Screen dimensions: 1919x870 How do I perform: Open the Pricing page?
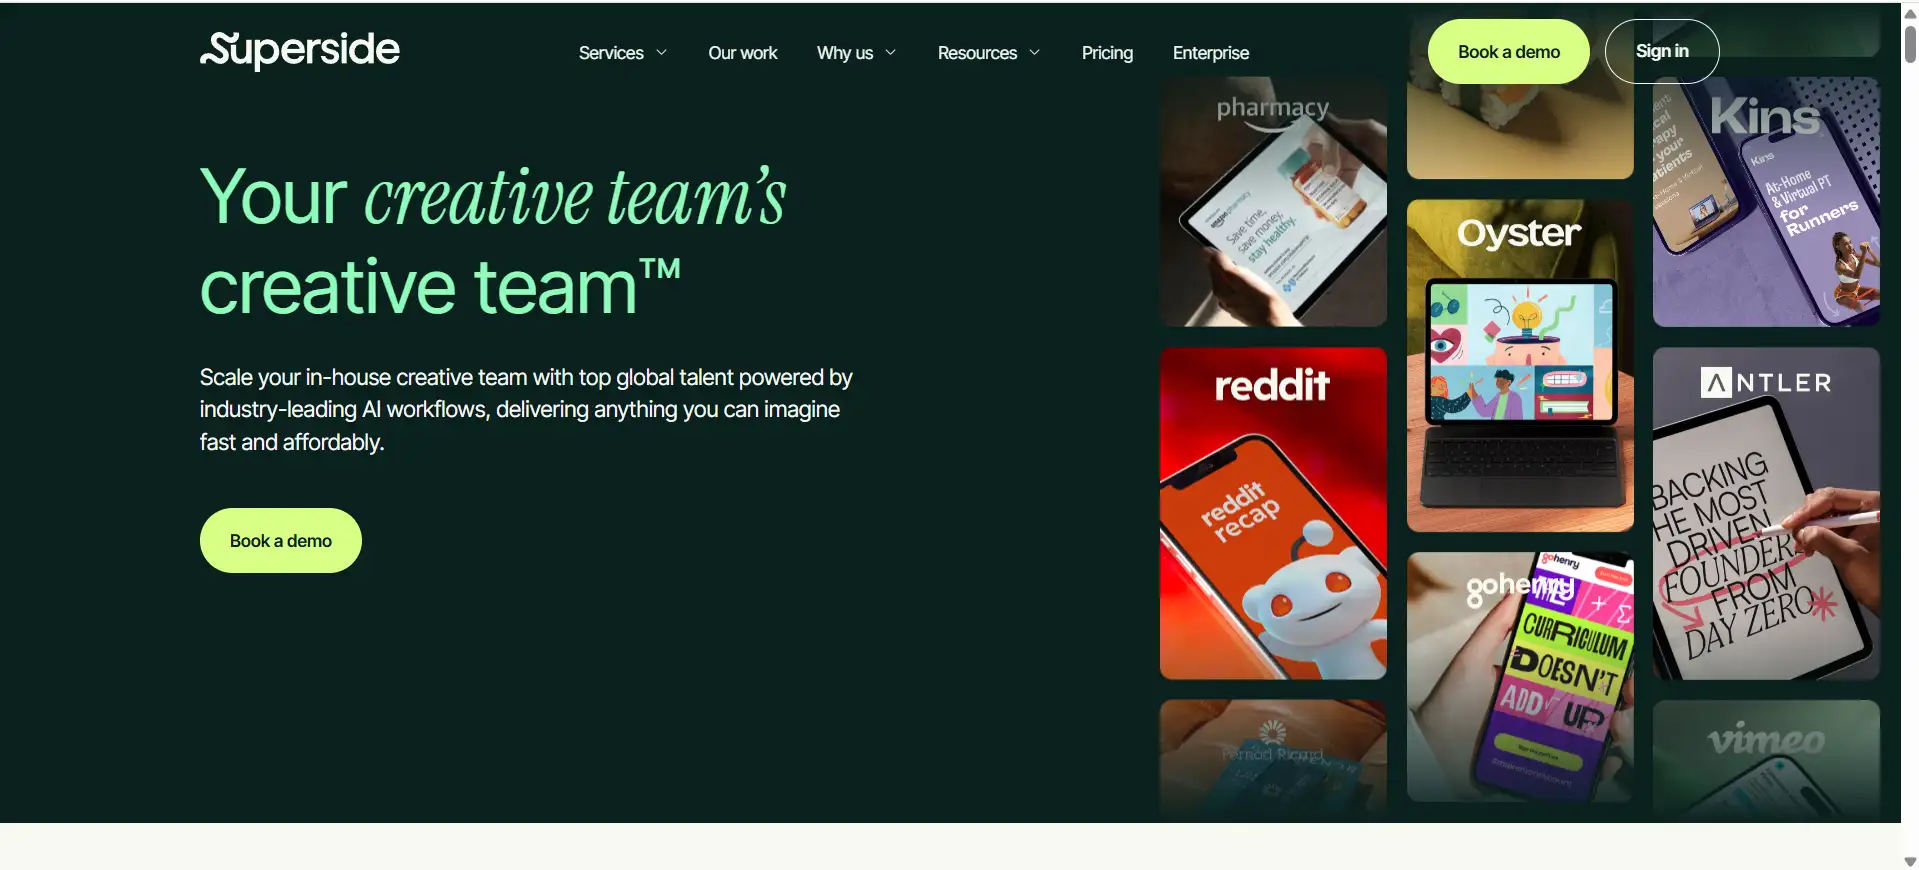click(1107, 53)
